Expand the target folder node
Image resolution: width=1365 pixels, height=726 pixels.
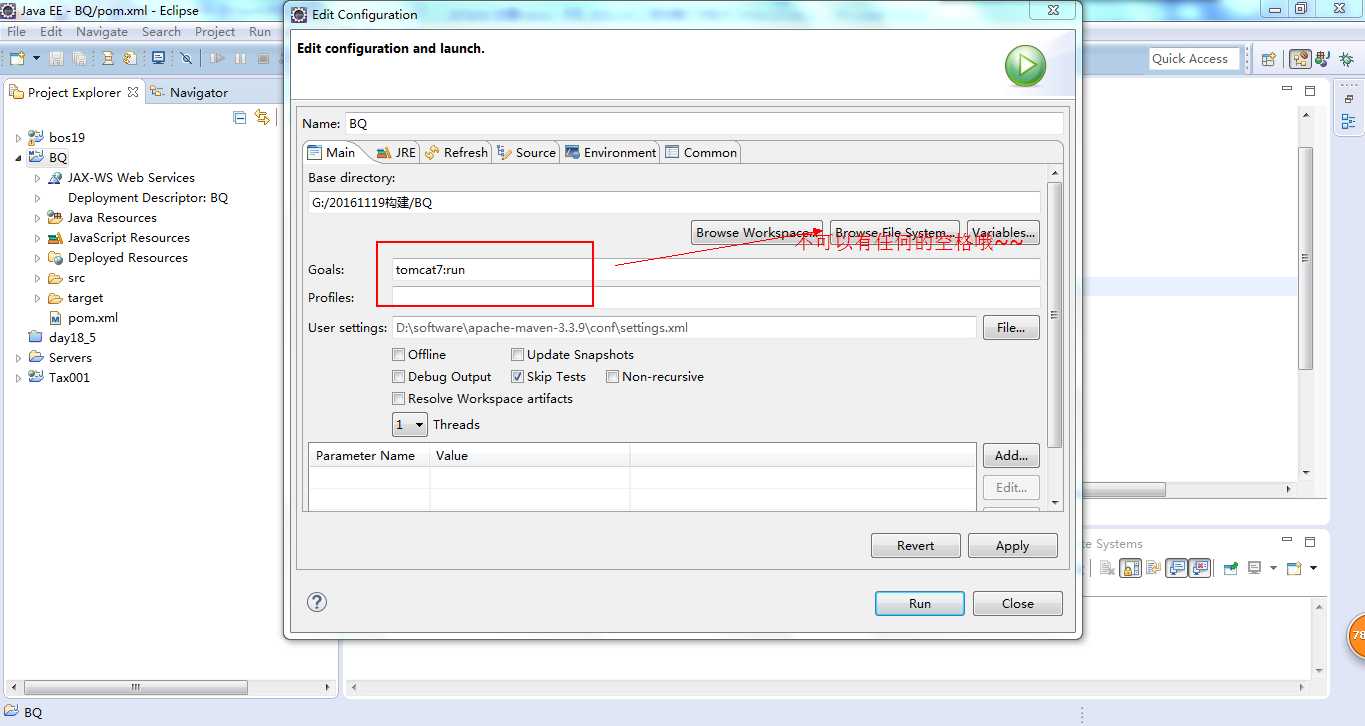tap(37, 297)
